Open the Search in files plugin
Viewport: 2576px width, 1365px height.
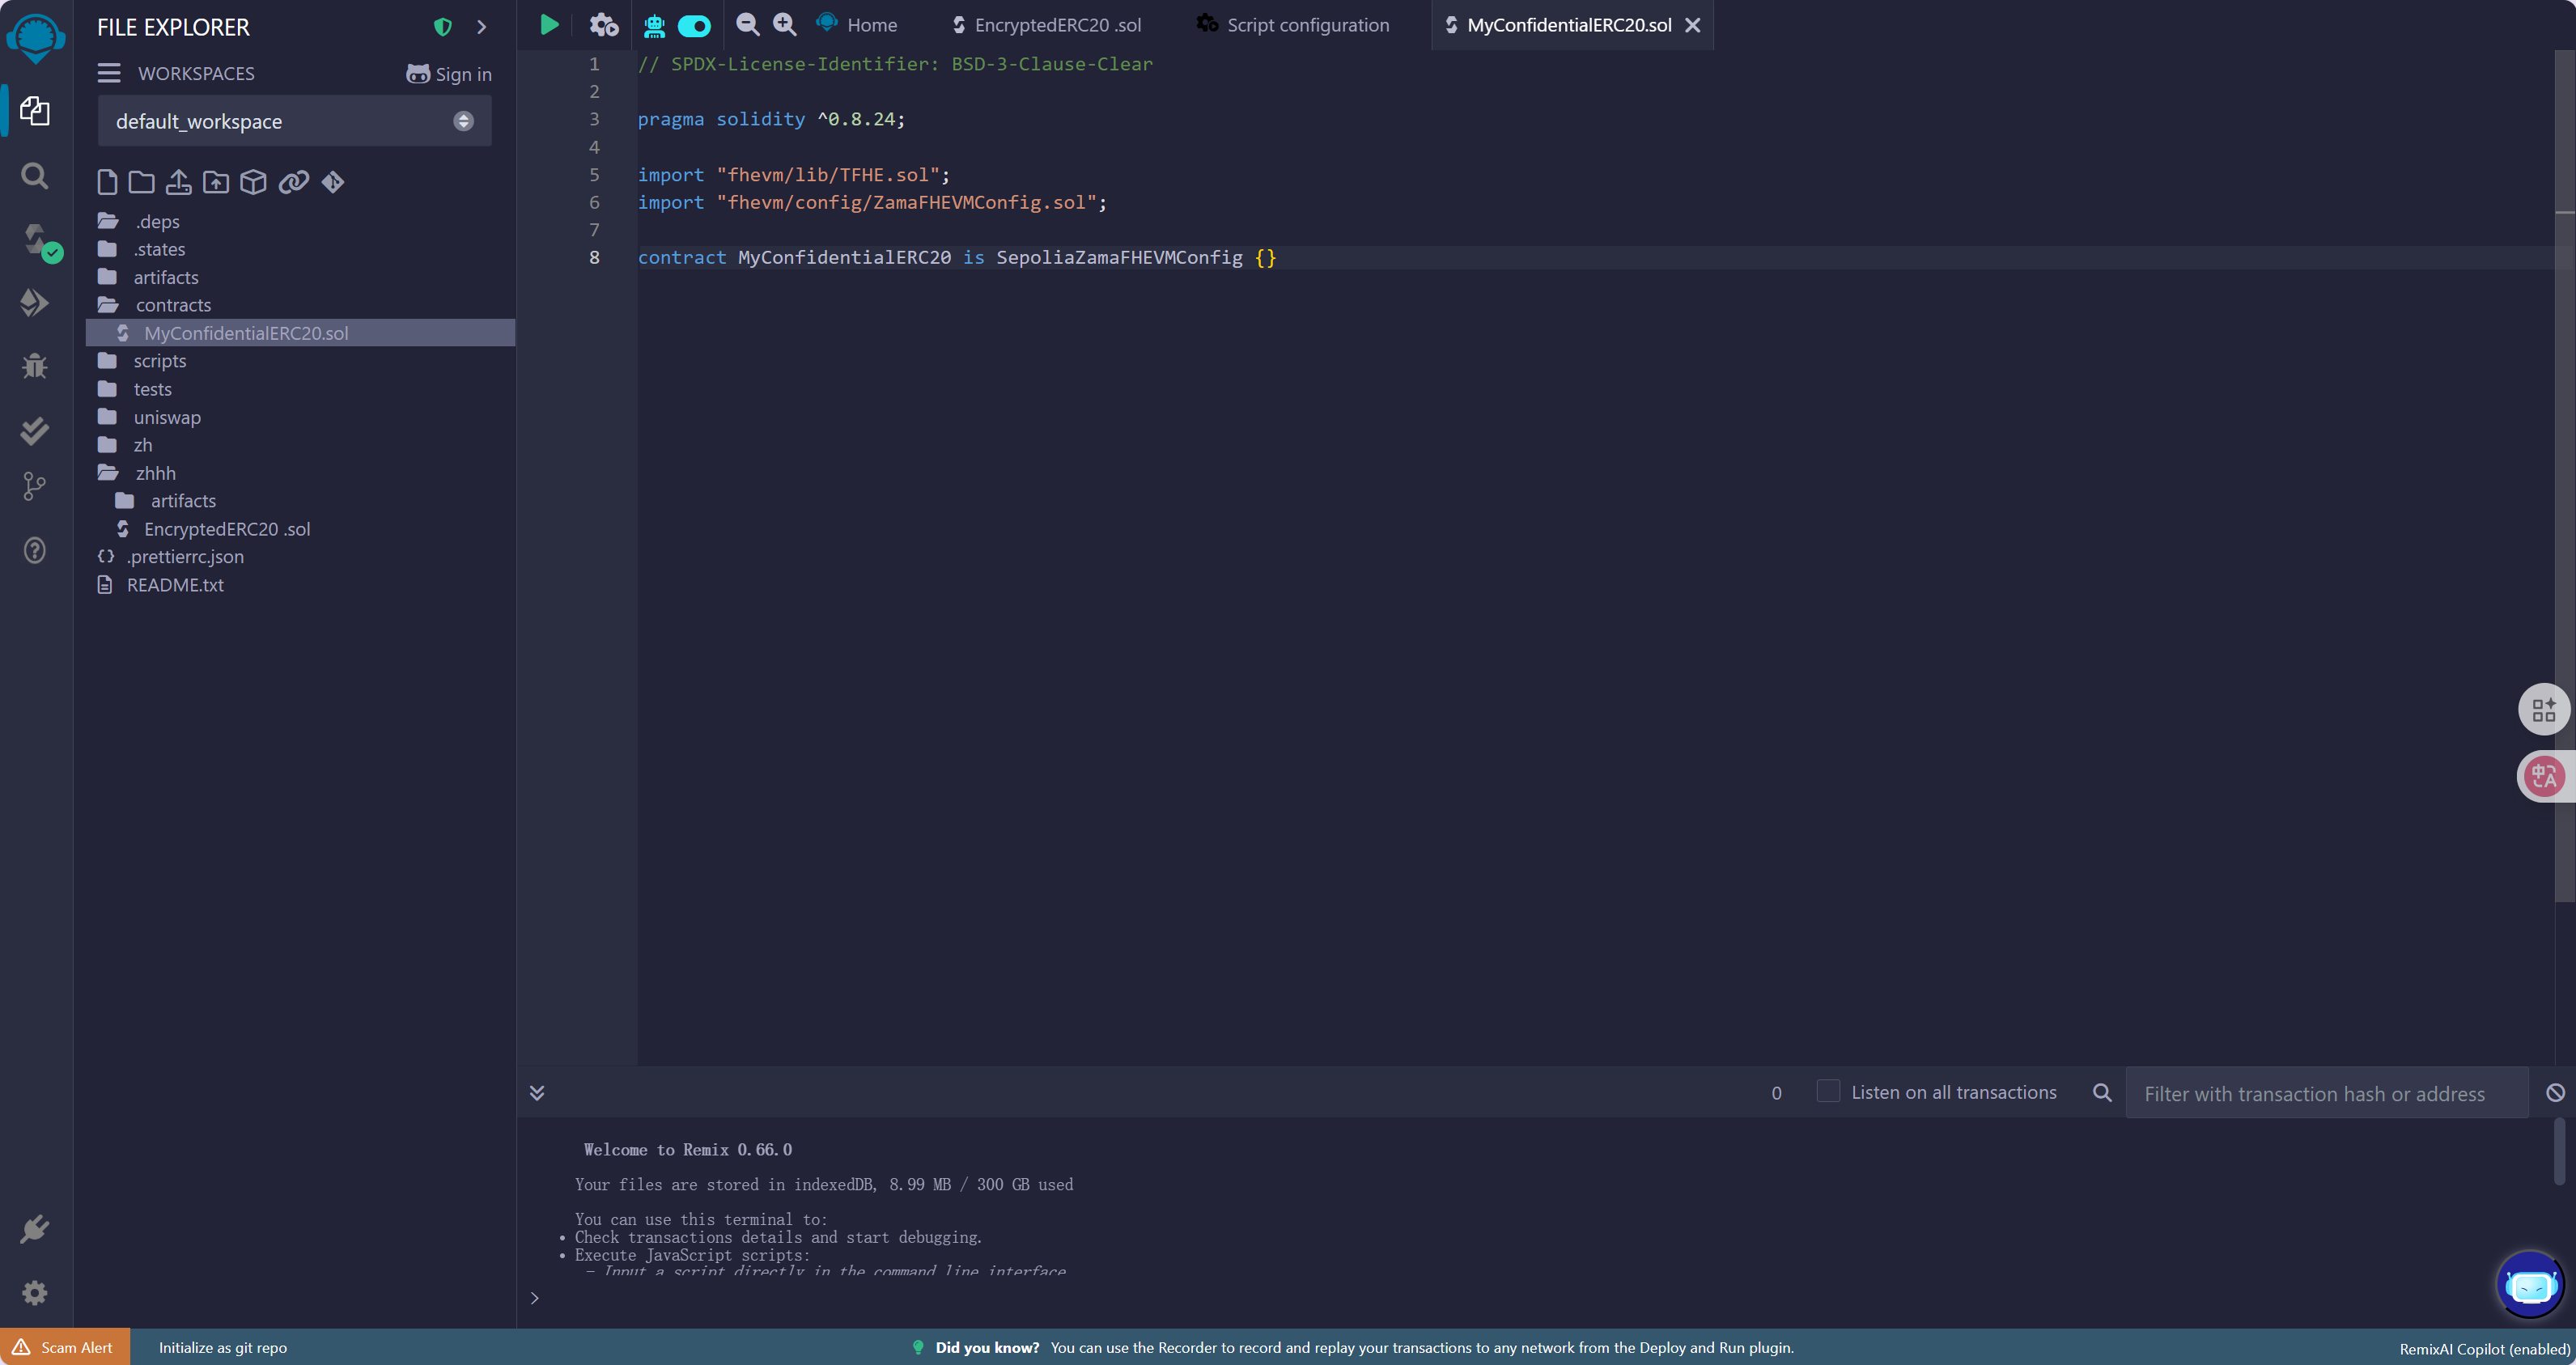point(35,176)
